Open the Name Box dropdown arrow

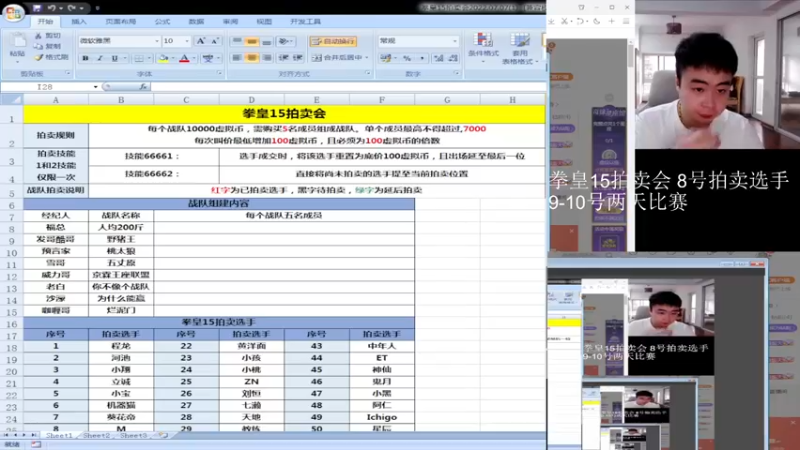95,87
